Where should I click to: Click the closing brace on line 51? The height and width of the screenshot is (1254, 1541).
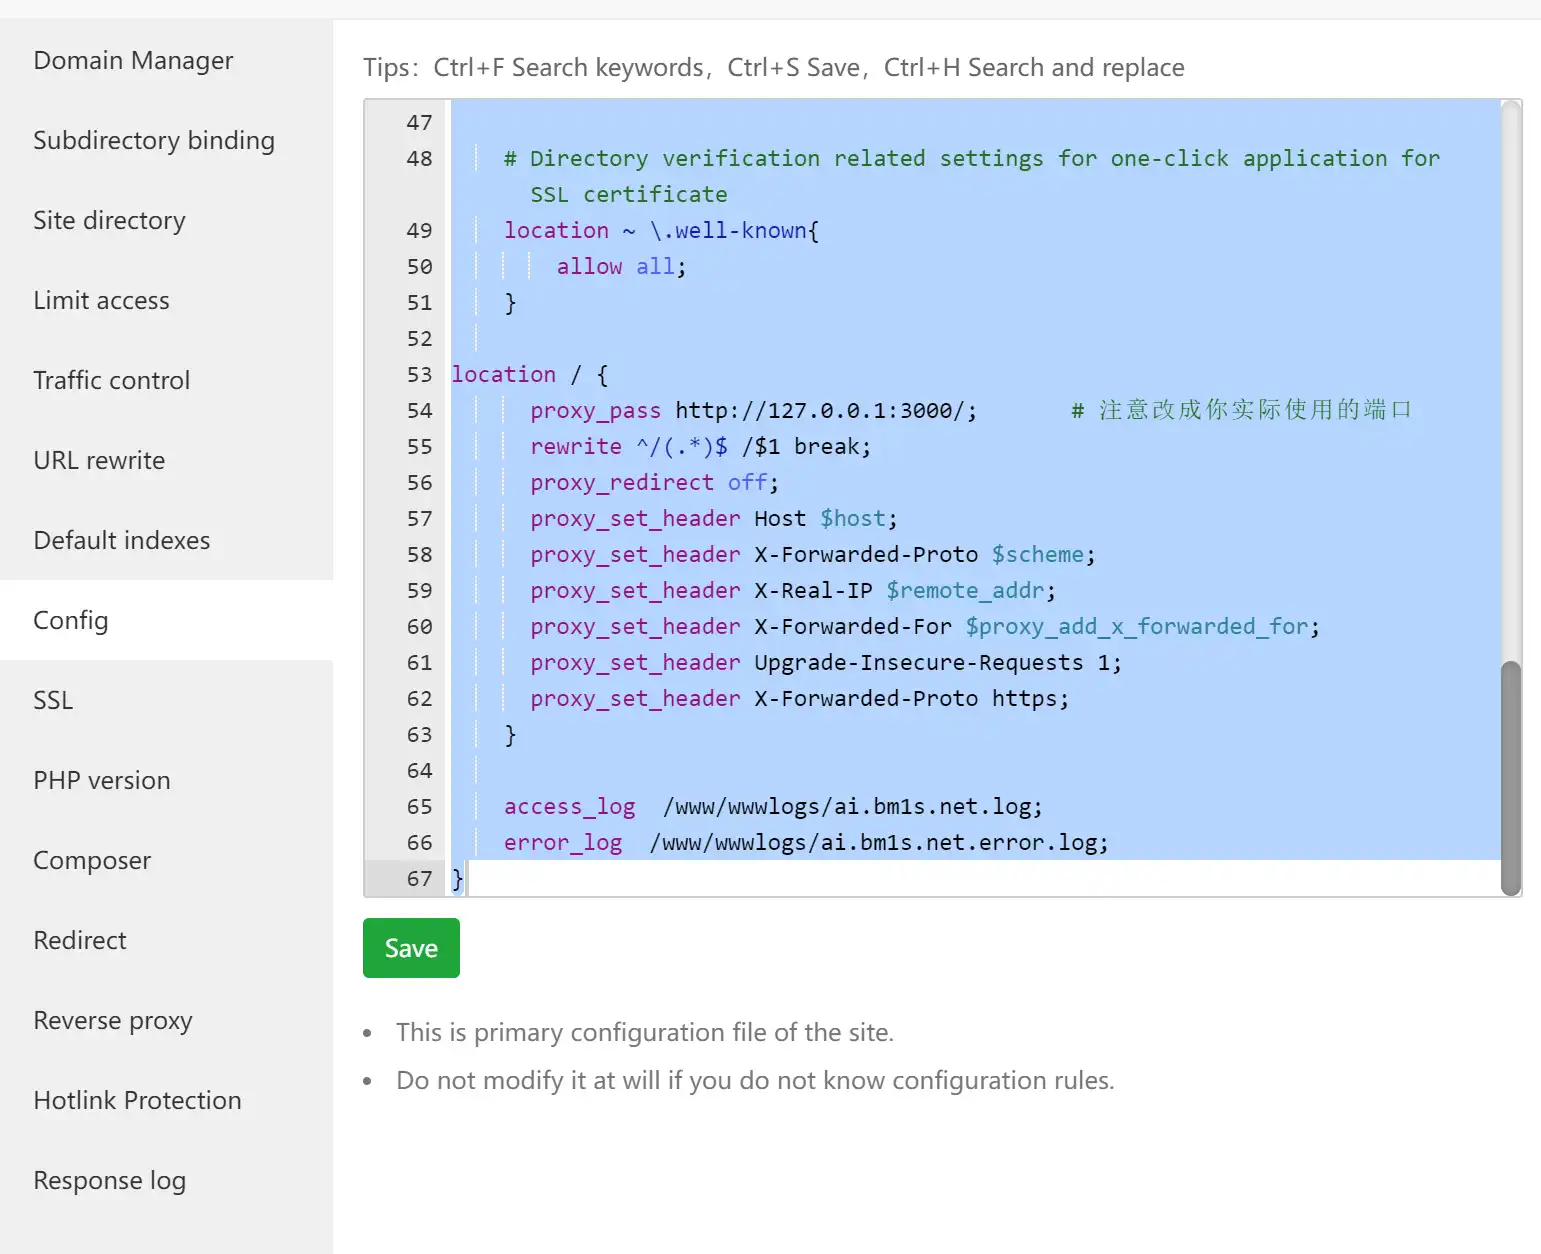point(510,302)
